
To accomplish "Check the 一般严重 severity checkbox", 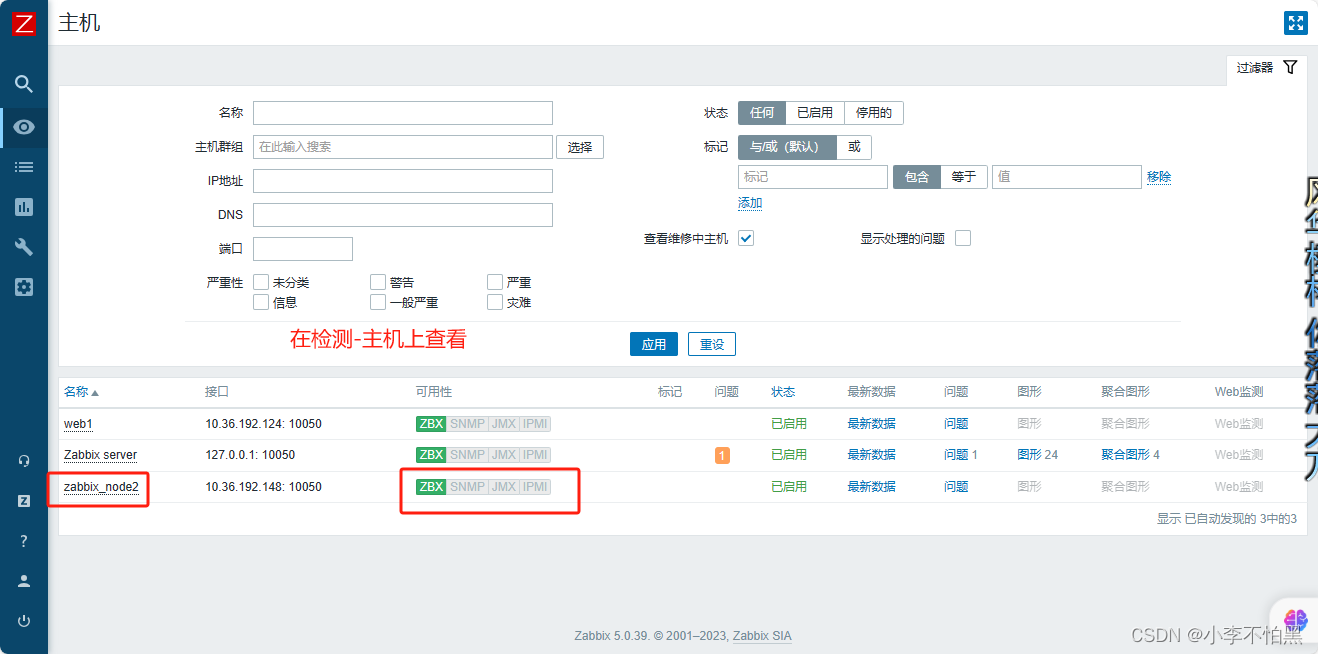I will point(378,302).
